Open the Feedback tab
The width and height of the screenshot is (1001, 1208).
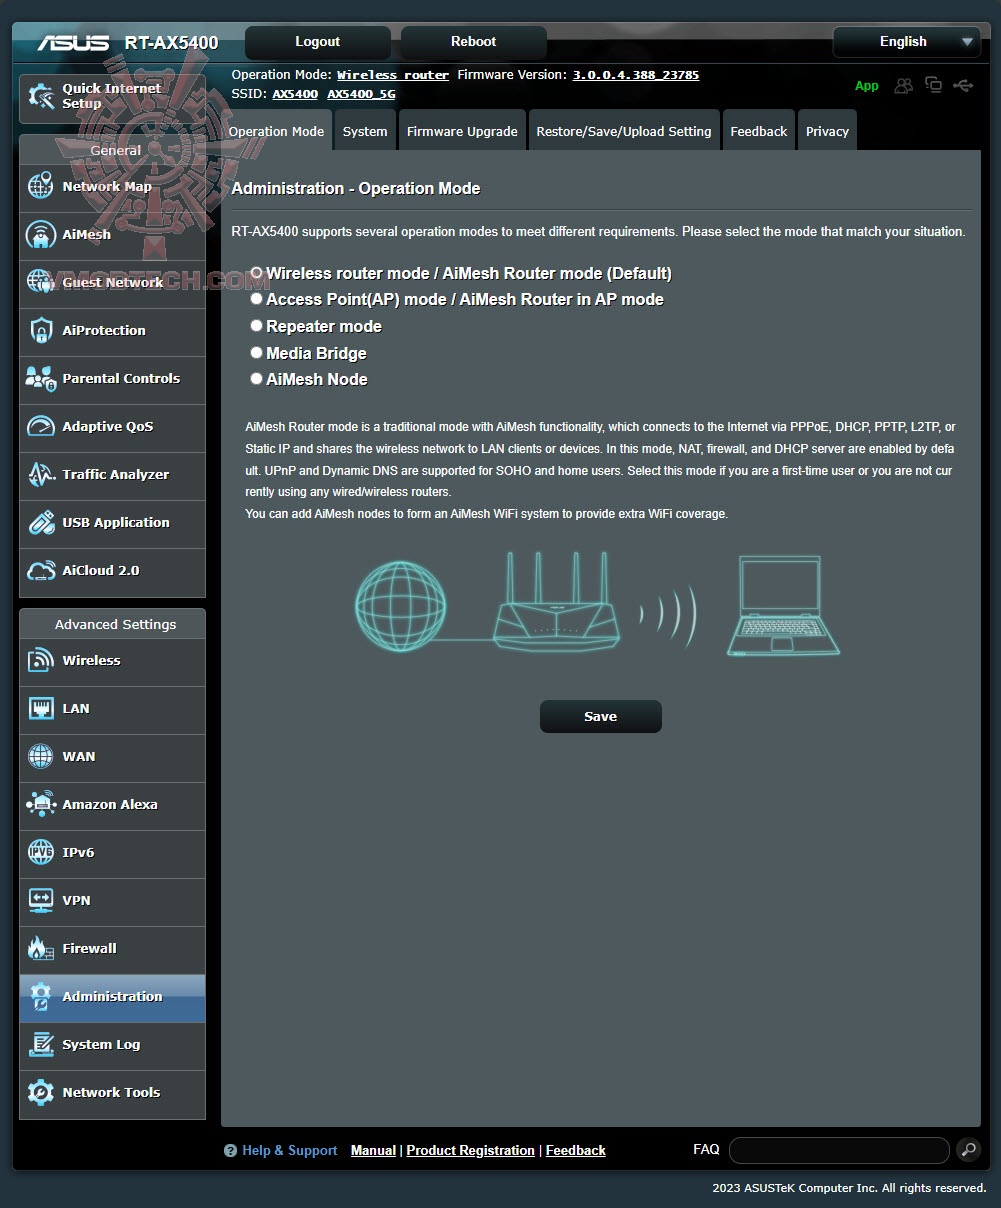(759, 131)
